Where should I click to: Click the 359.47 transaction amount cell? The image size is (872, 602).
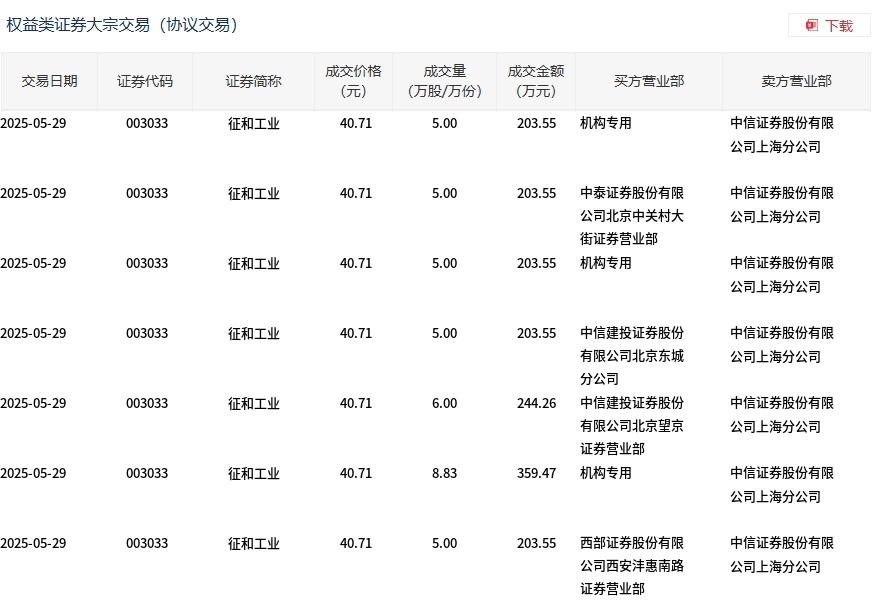click(x=536, y=473)
